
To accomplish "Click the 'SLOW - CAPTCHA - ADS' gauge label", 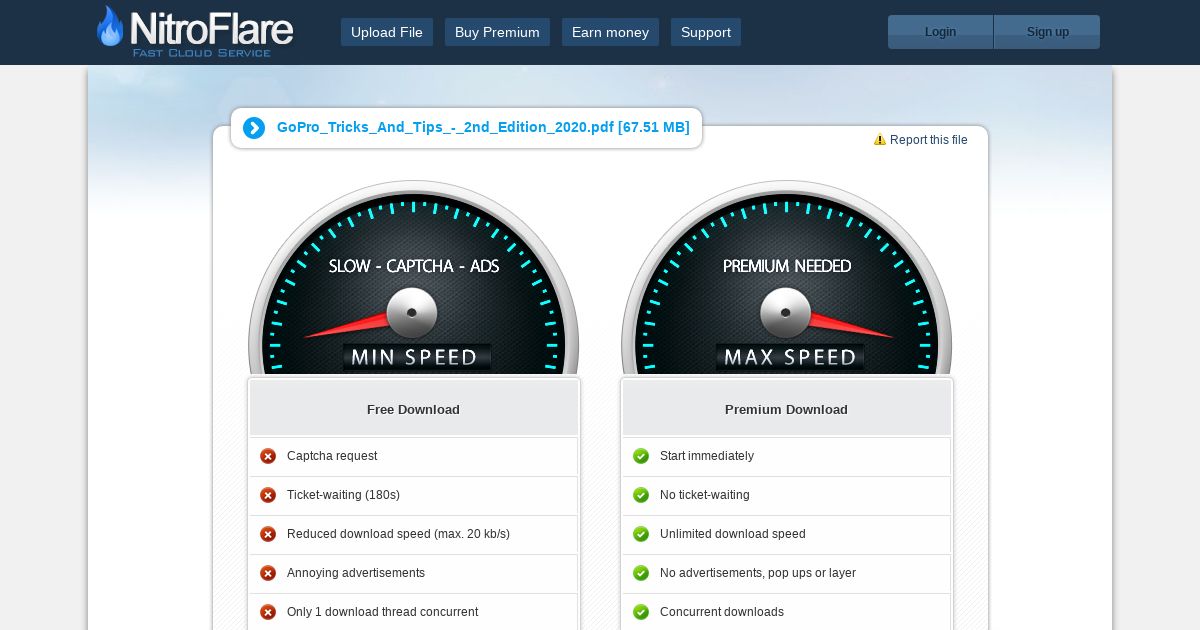I will click(x=414, y=266).
